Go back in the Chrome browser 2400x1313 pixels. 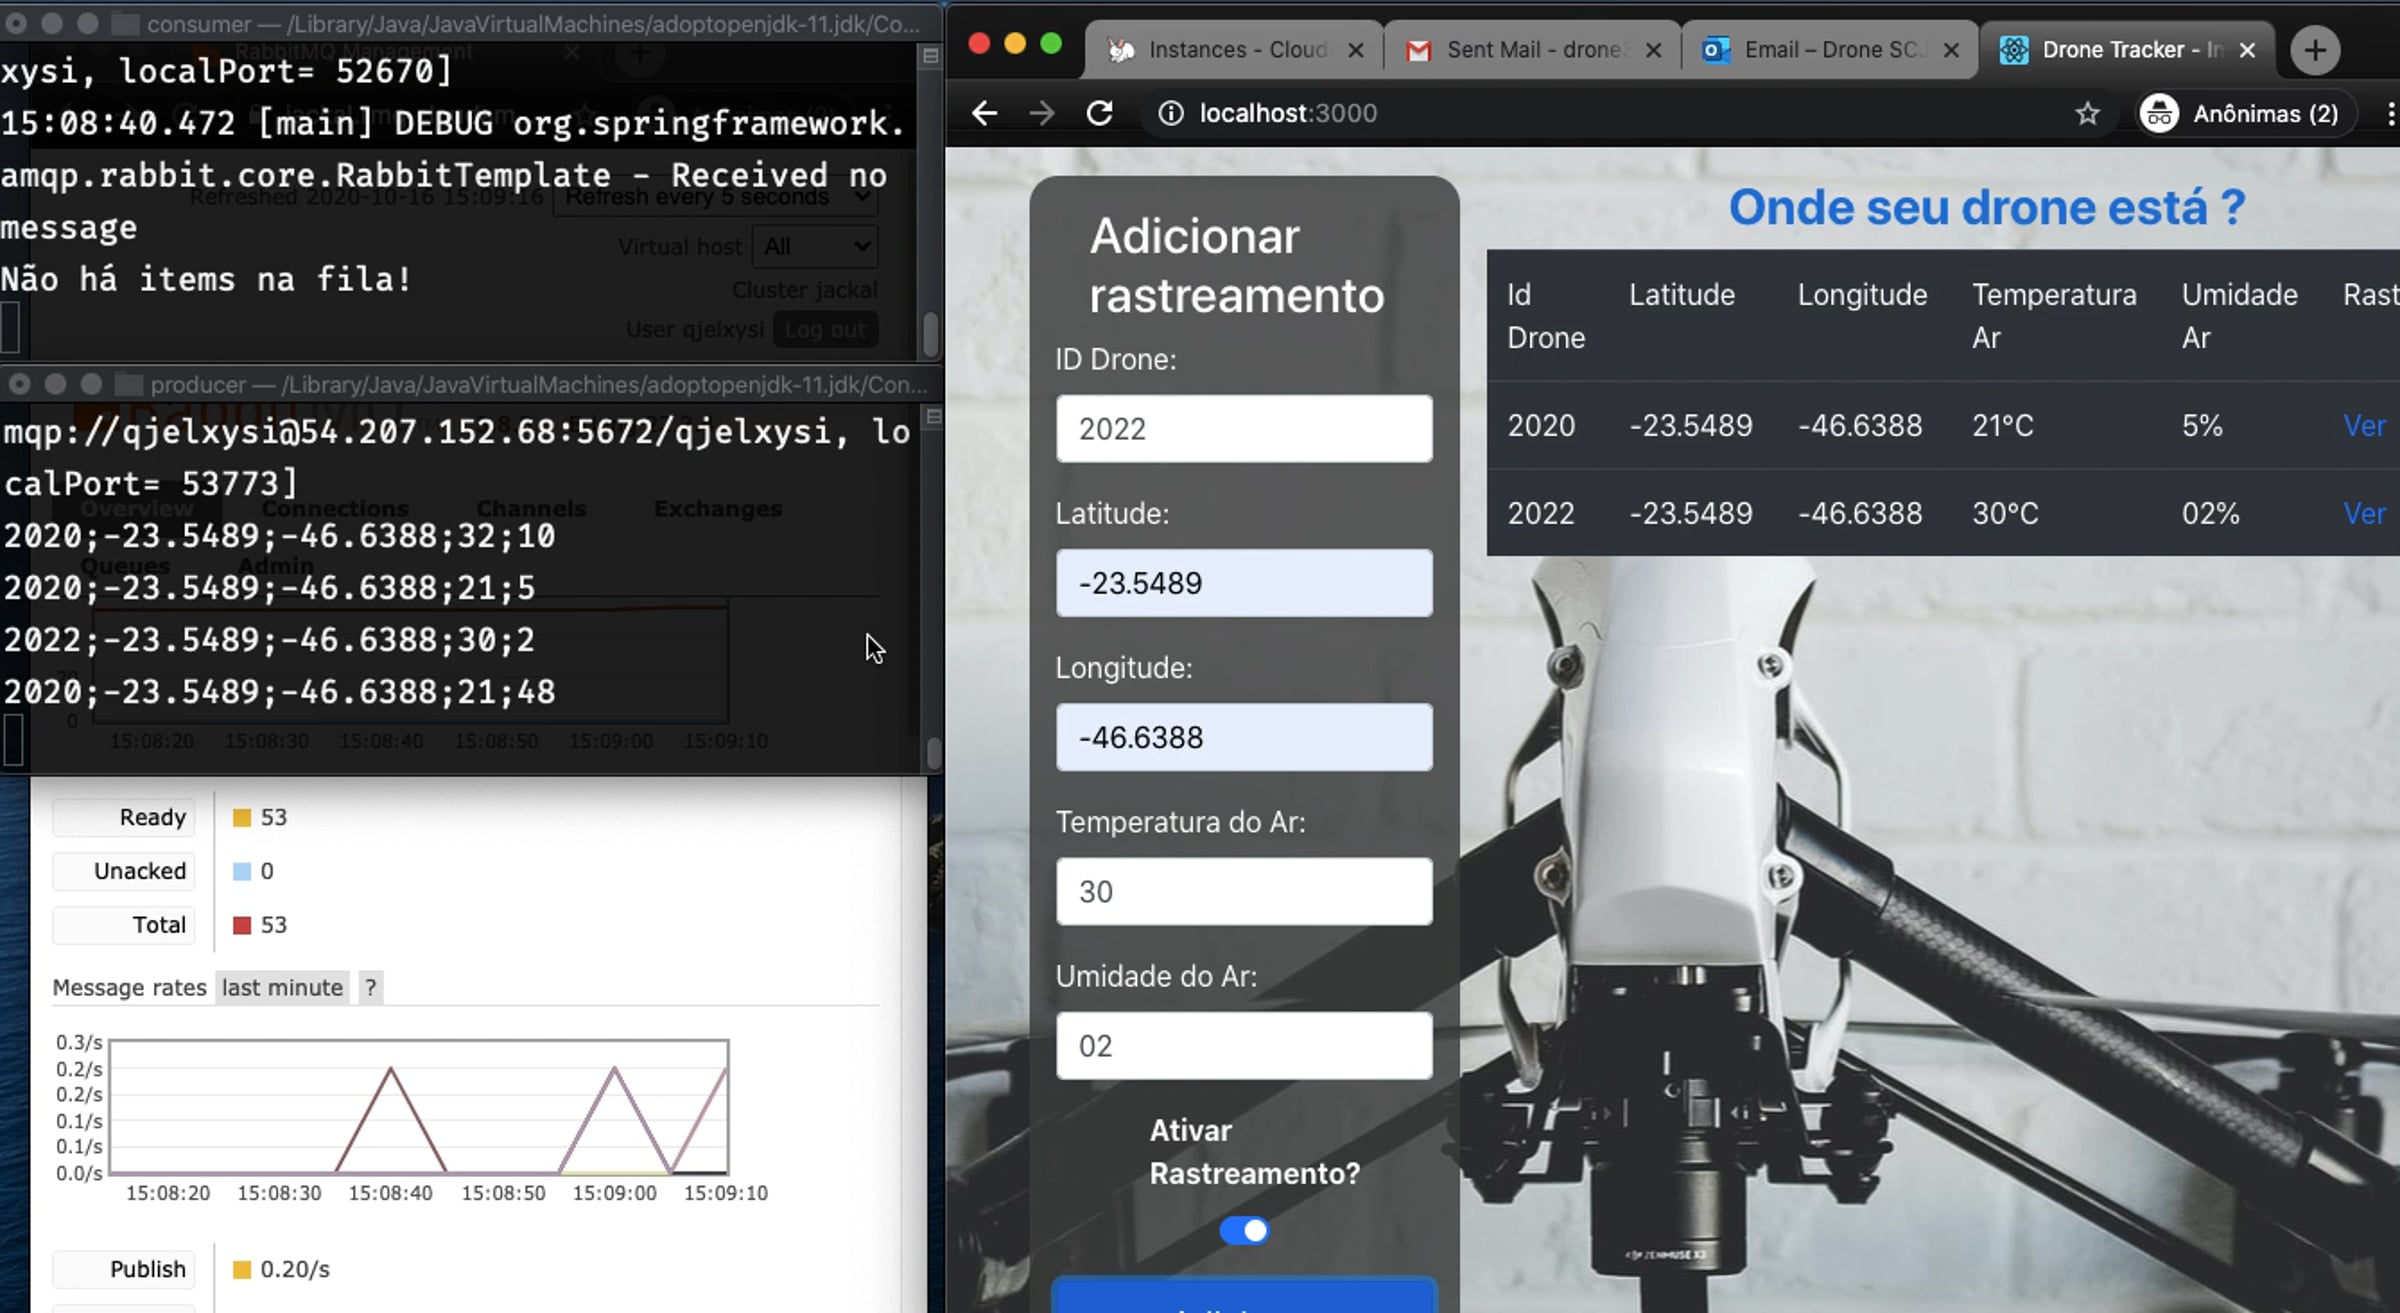[985, 113]
